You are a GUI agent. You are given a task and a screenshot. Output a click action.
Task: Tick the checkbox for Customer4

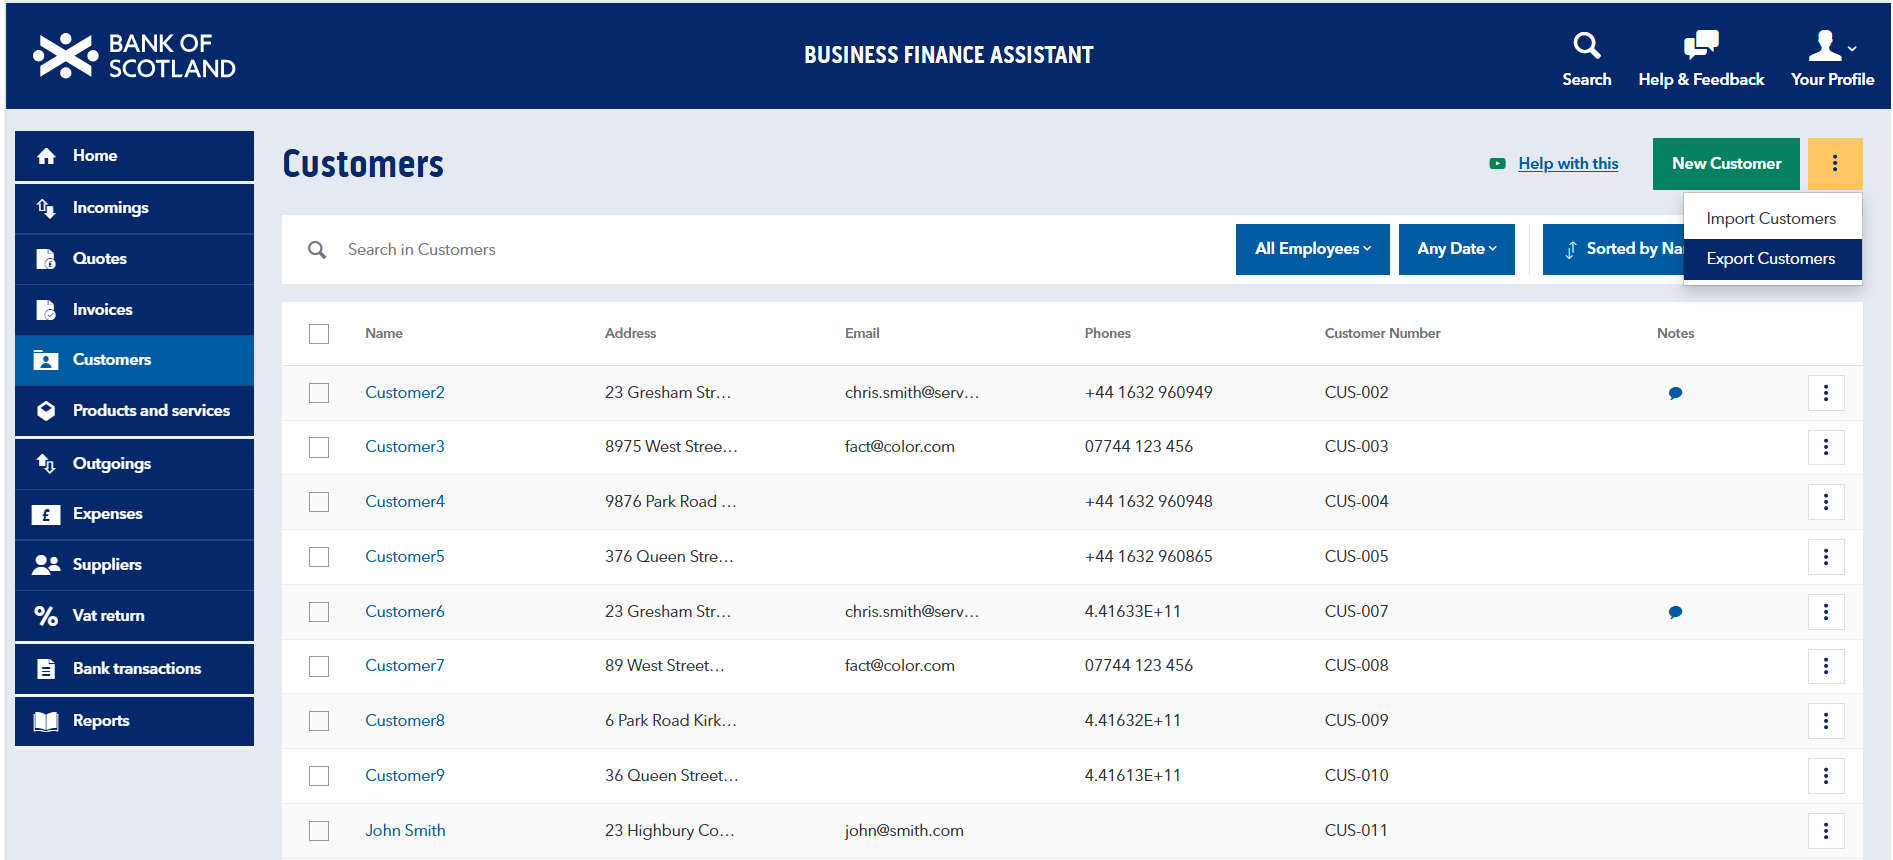click(319, 502)
